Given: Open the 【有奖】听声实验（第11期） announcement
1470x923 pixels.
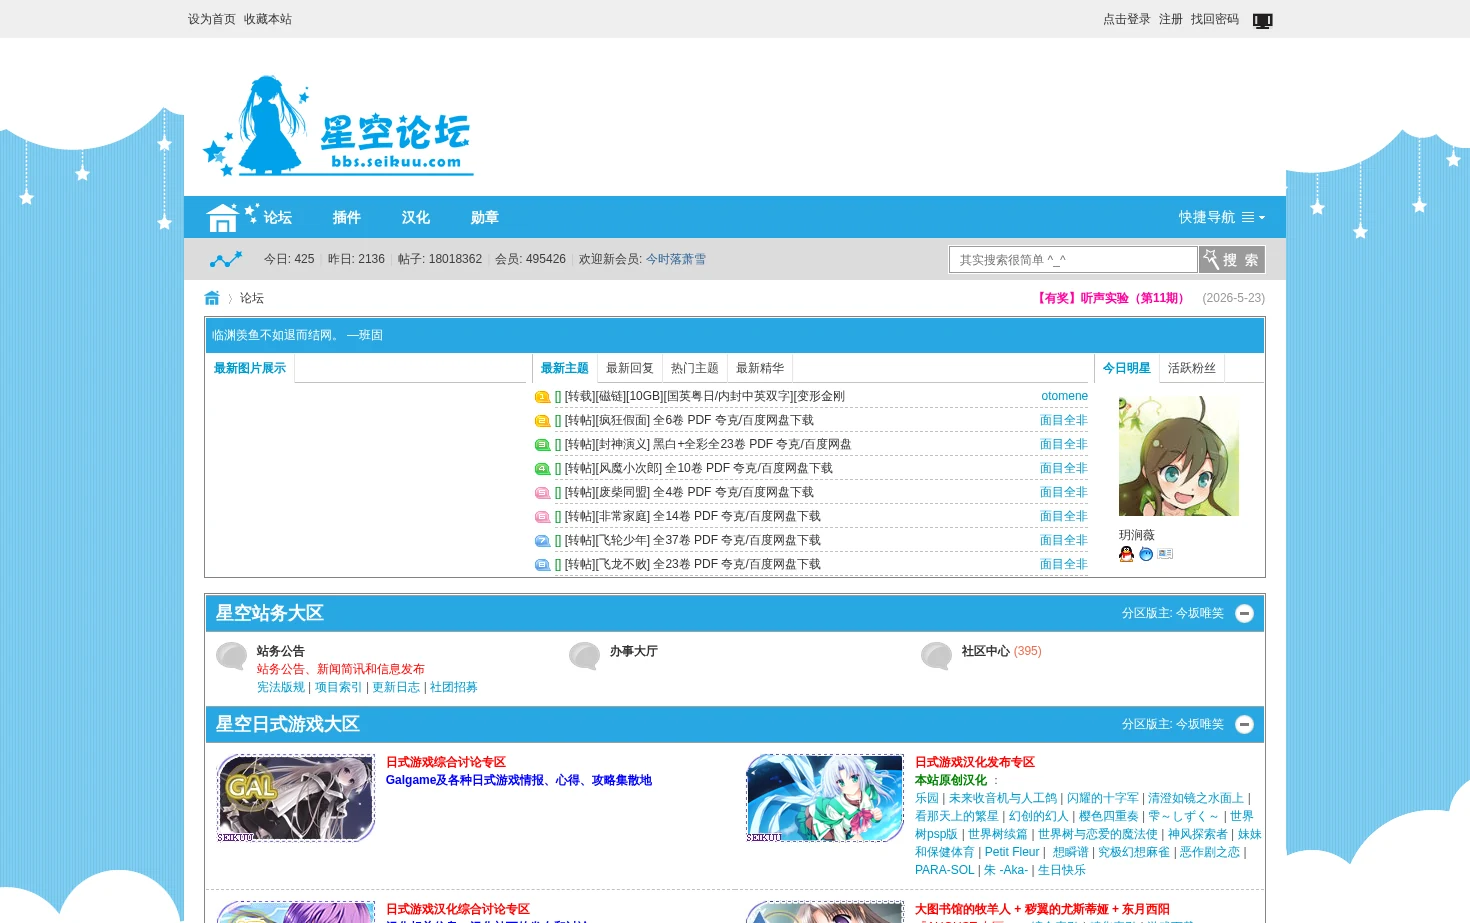Looking at the screenshot, I should (1111, 298).
